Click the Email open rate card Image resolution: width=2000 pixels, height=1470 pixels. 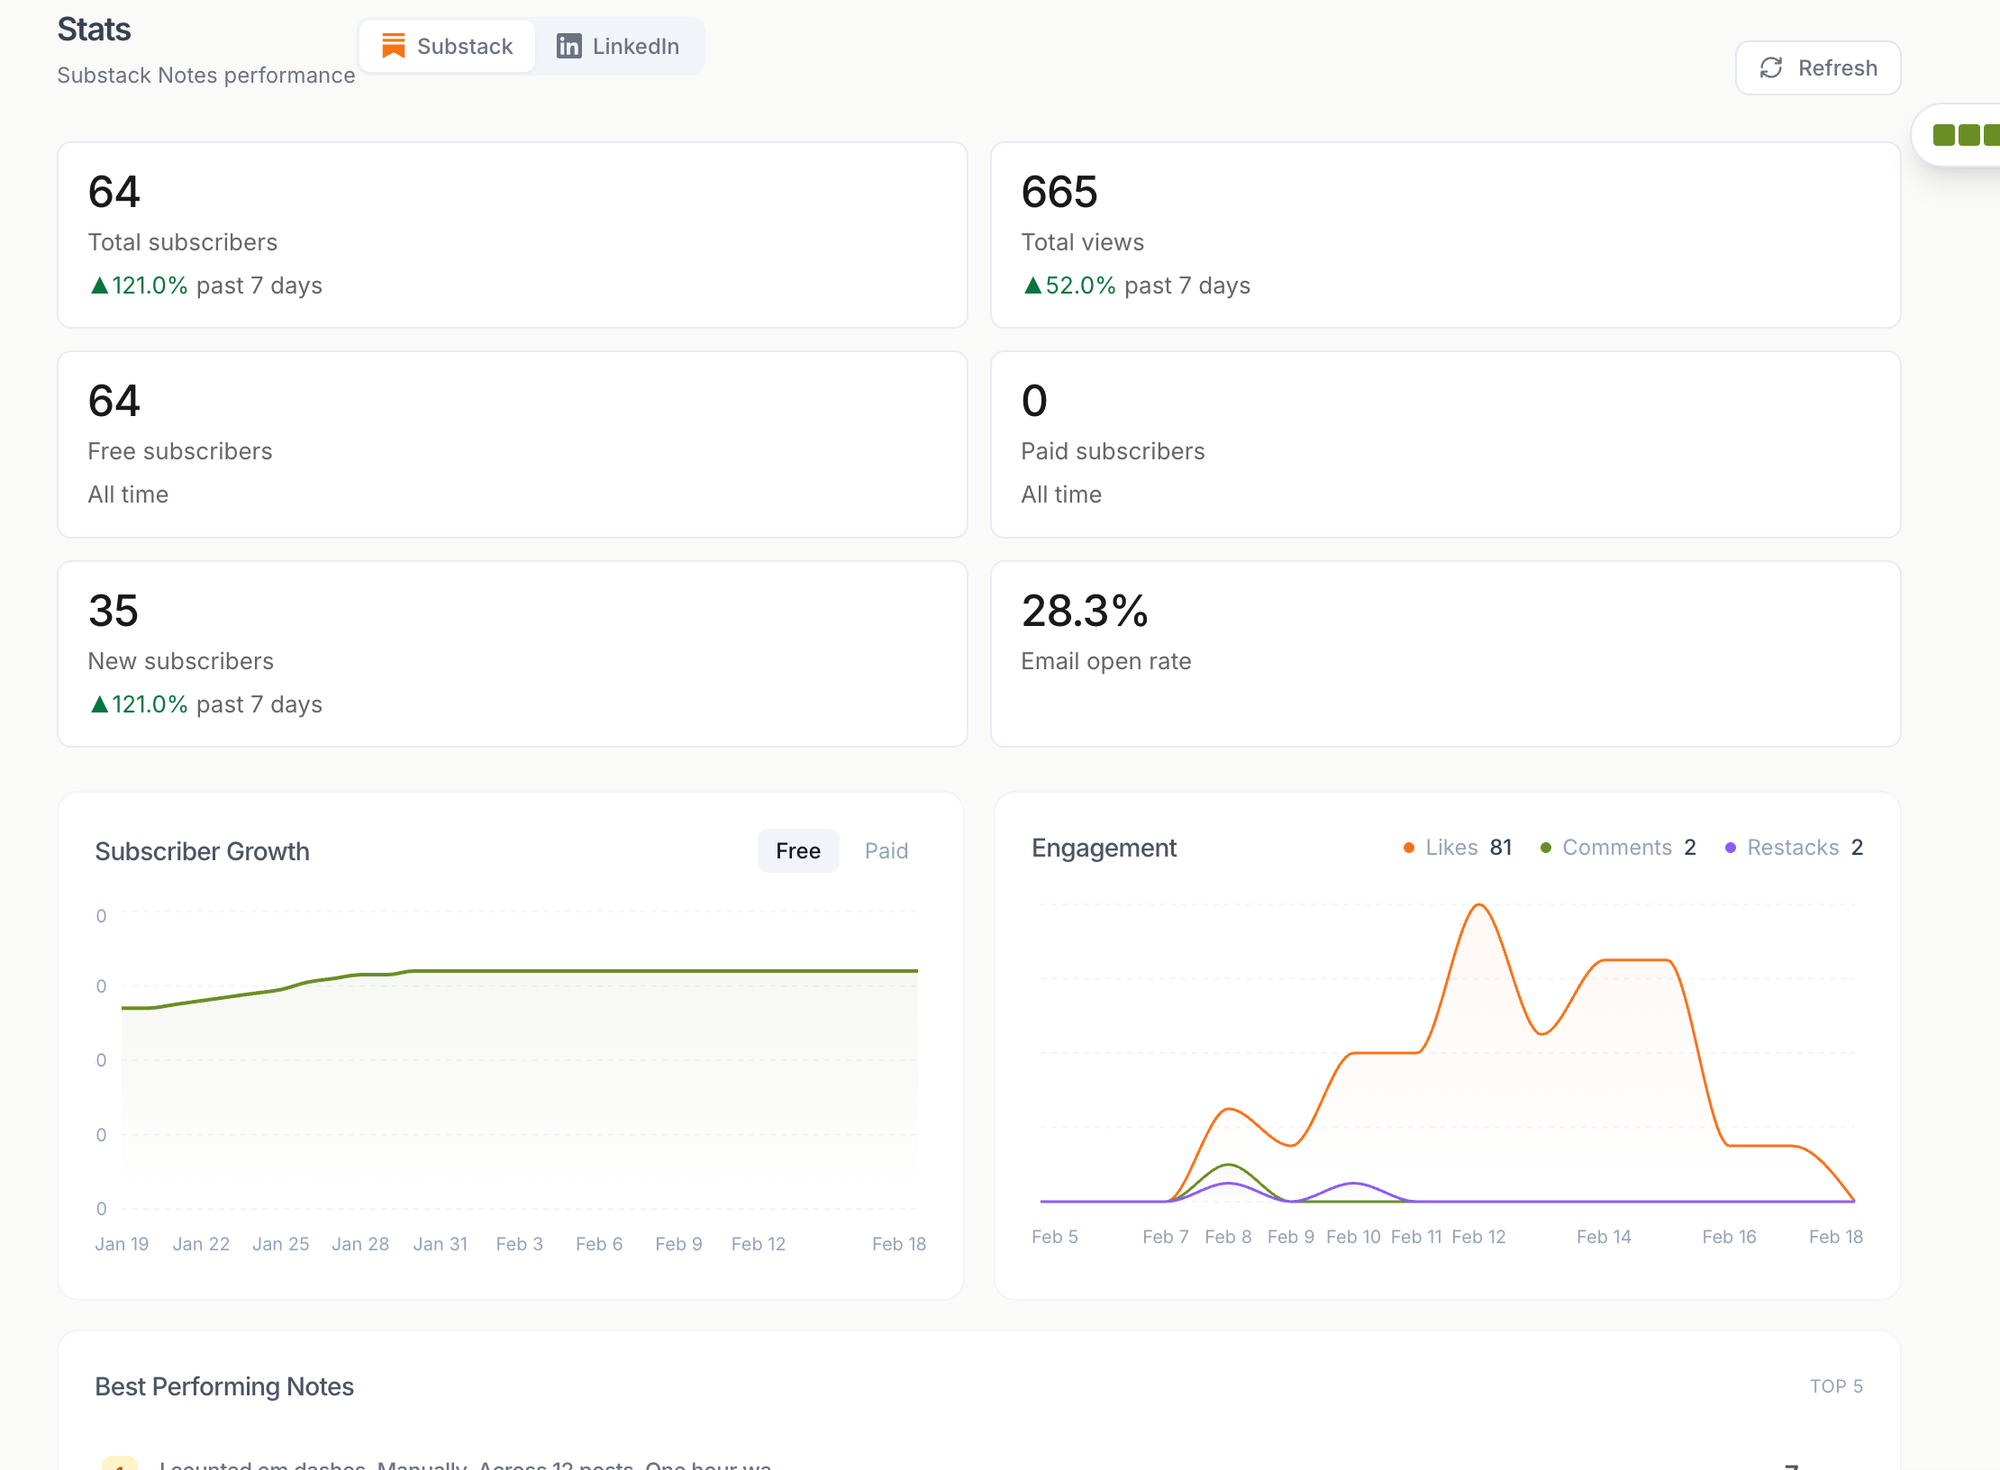[x=1444, y=653]
